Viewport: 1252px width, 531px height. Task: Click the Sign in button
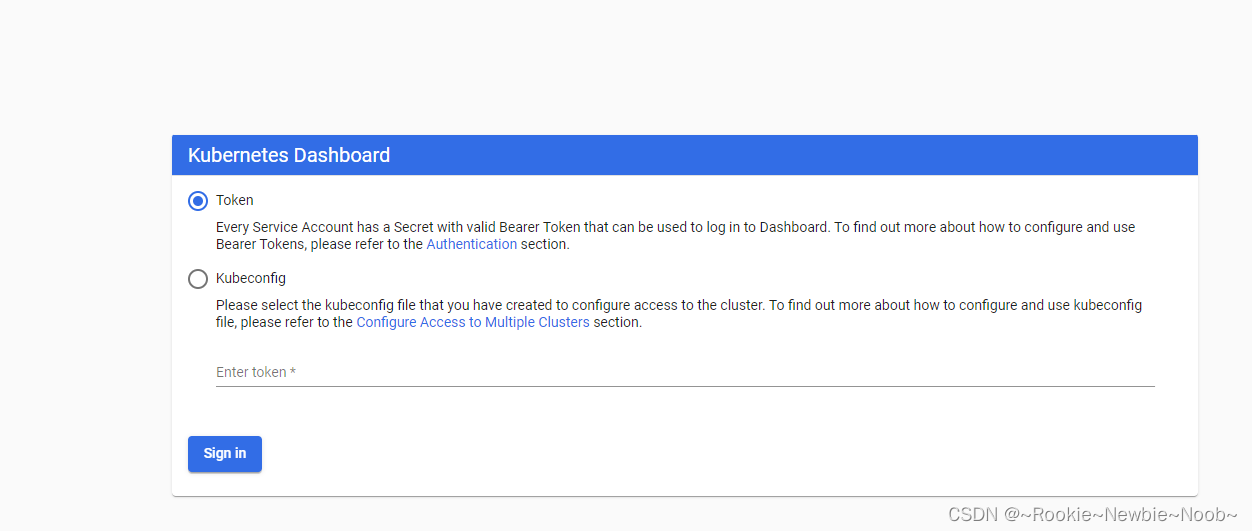[225, 453]
